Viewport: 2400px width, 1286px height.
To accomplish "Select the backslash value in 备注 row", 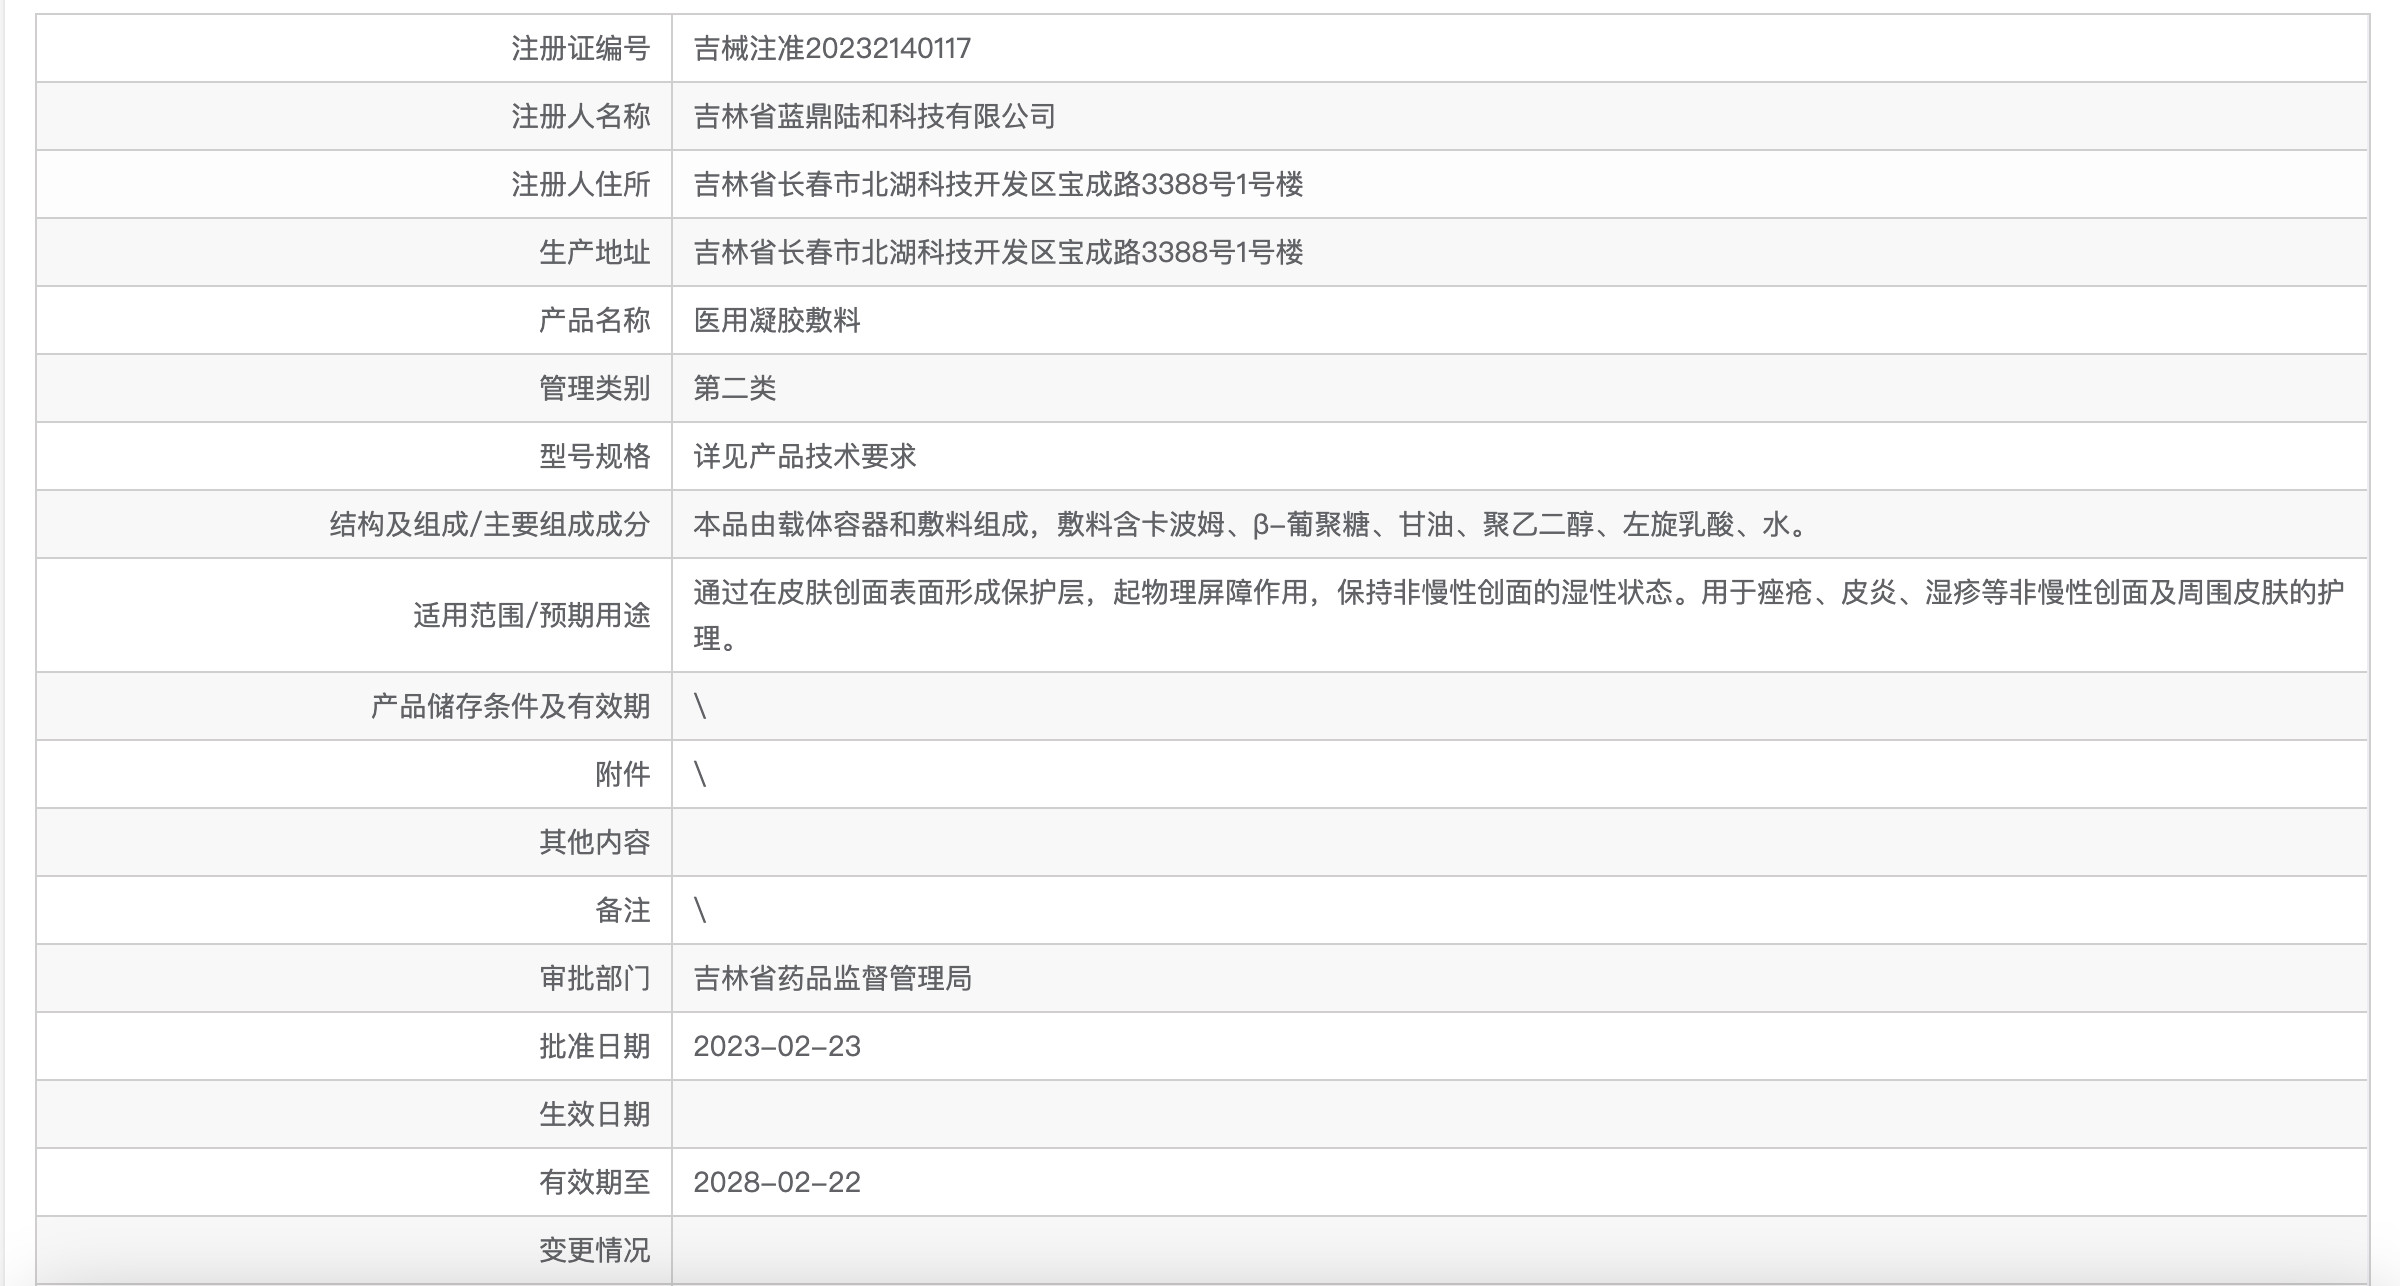I will click(x=700, y=910).
